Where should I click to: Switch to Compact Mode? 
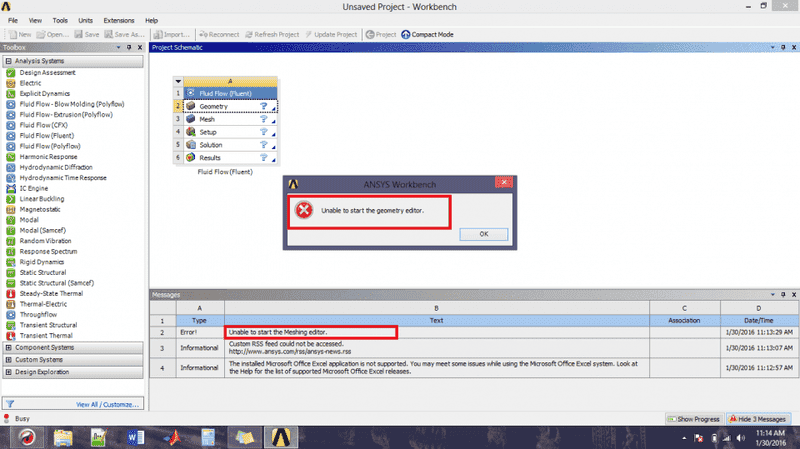(427, 35)
